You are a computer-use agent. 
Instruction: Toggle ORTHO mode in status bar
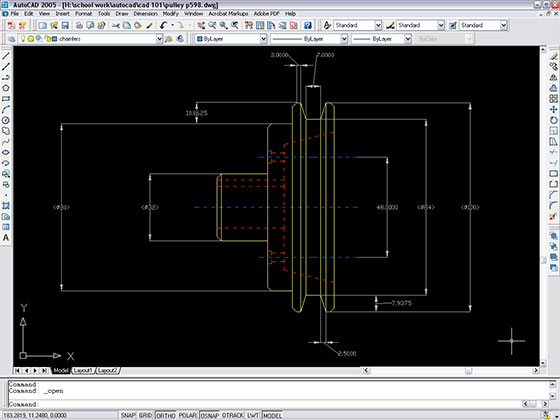pyautogui.click(x=166, y=415)
